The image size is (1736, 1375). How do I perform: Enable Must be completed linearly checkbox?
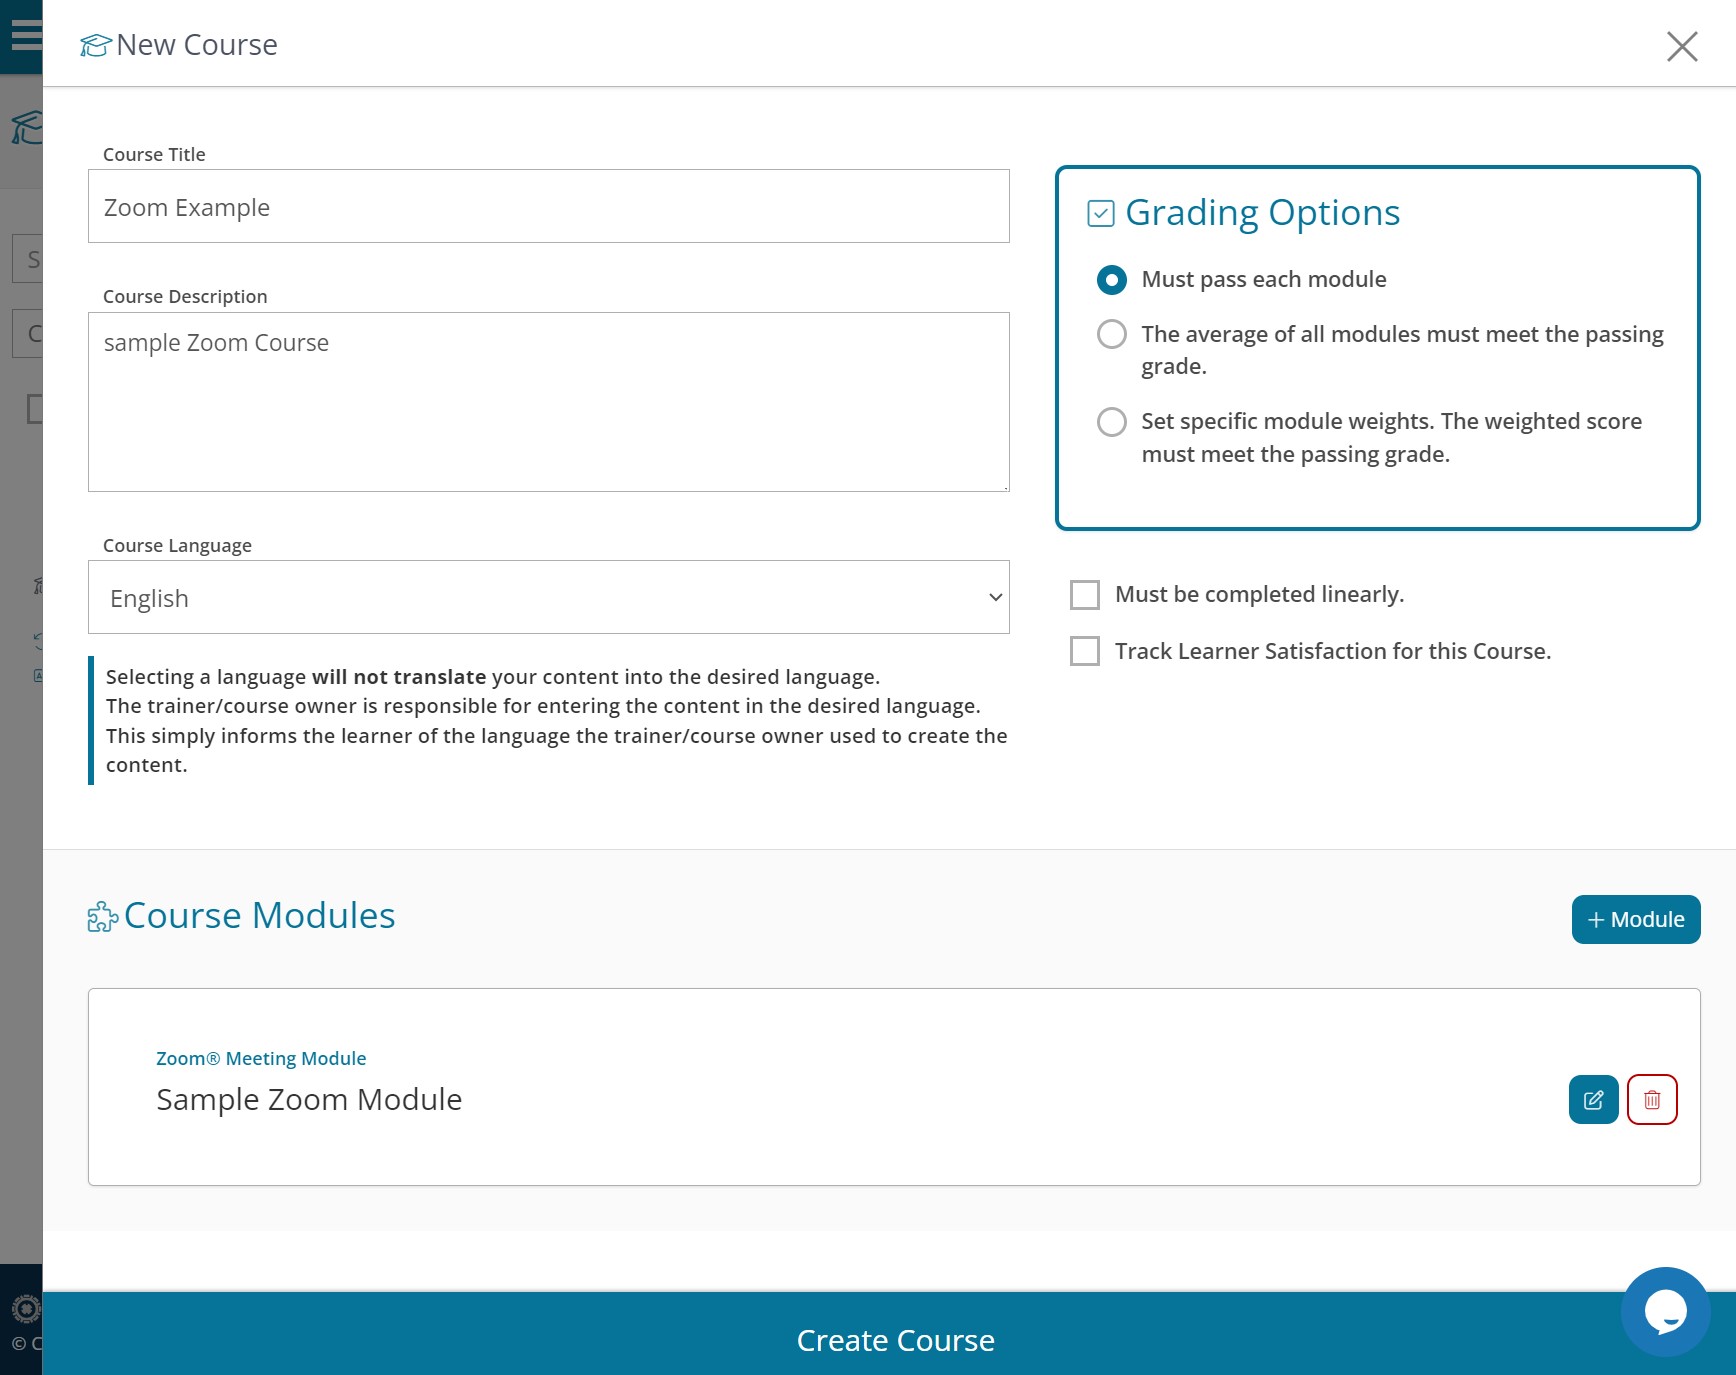(1084, 595)
